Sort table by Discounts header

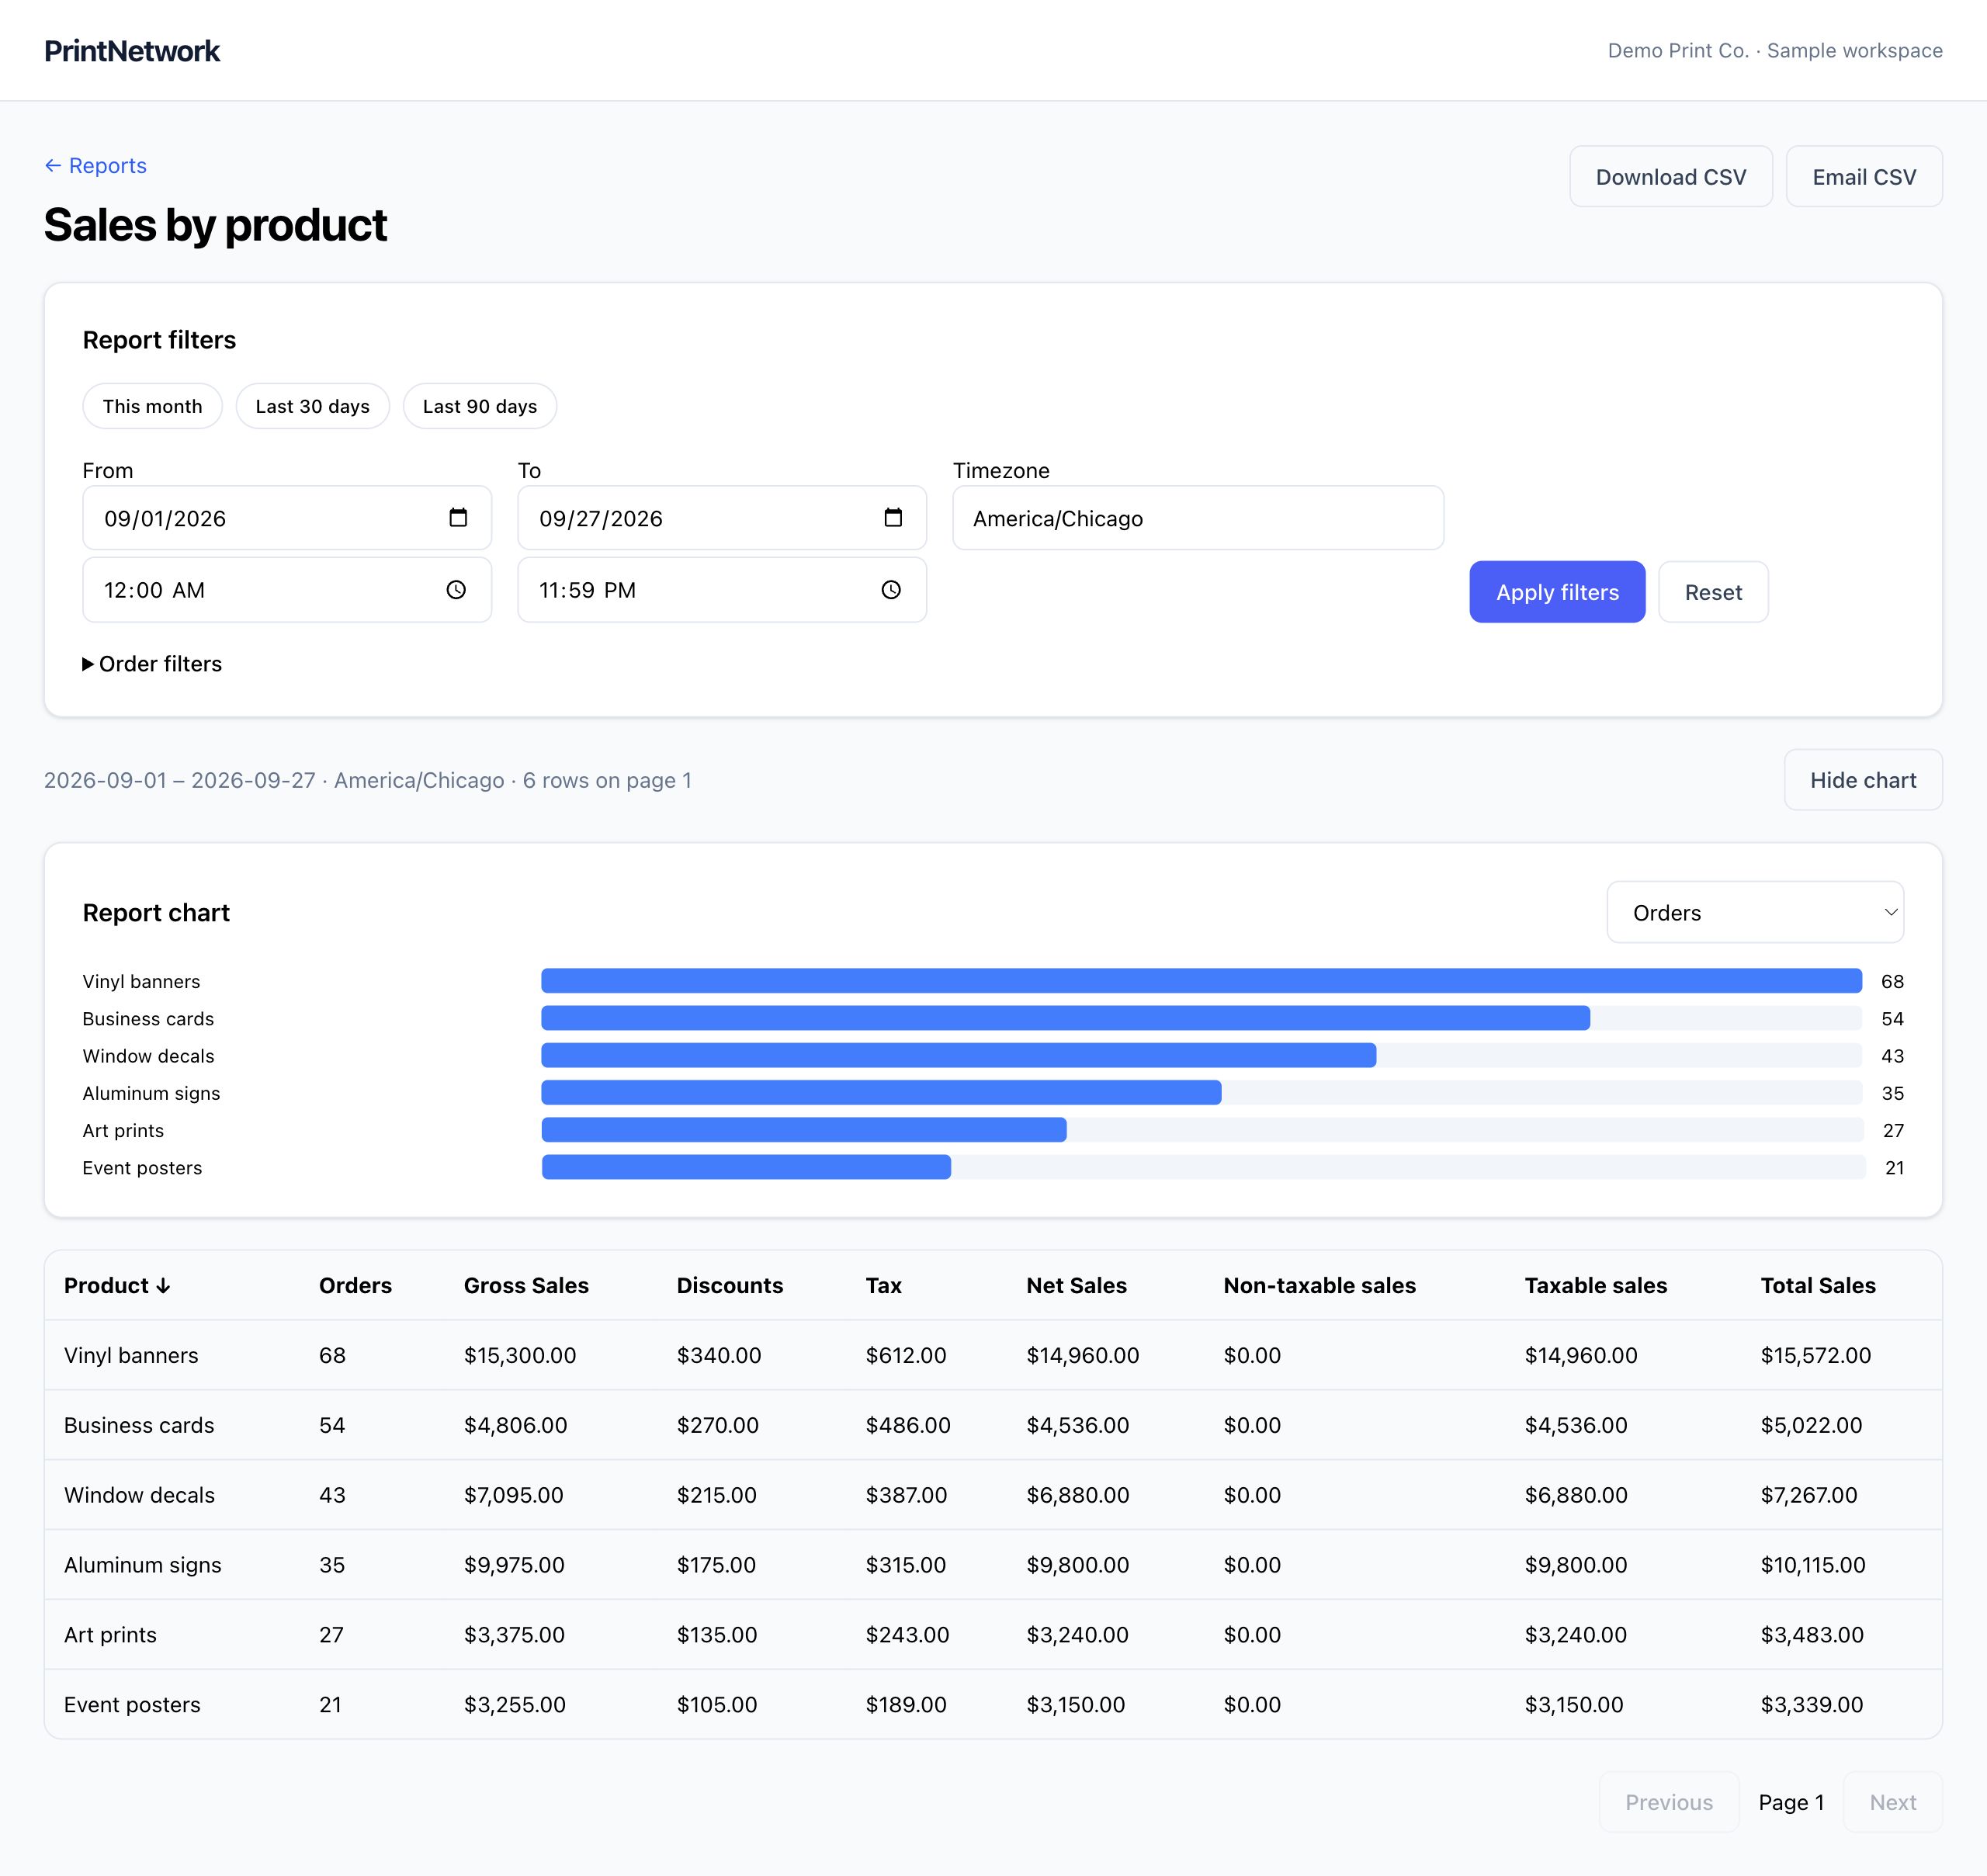point(730,1286)
